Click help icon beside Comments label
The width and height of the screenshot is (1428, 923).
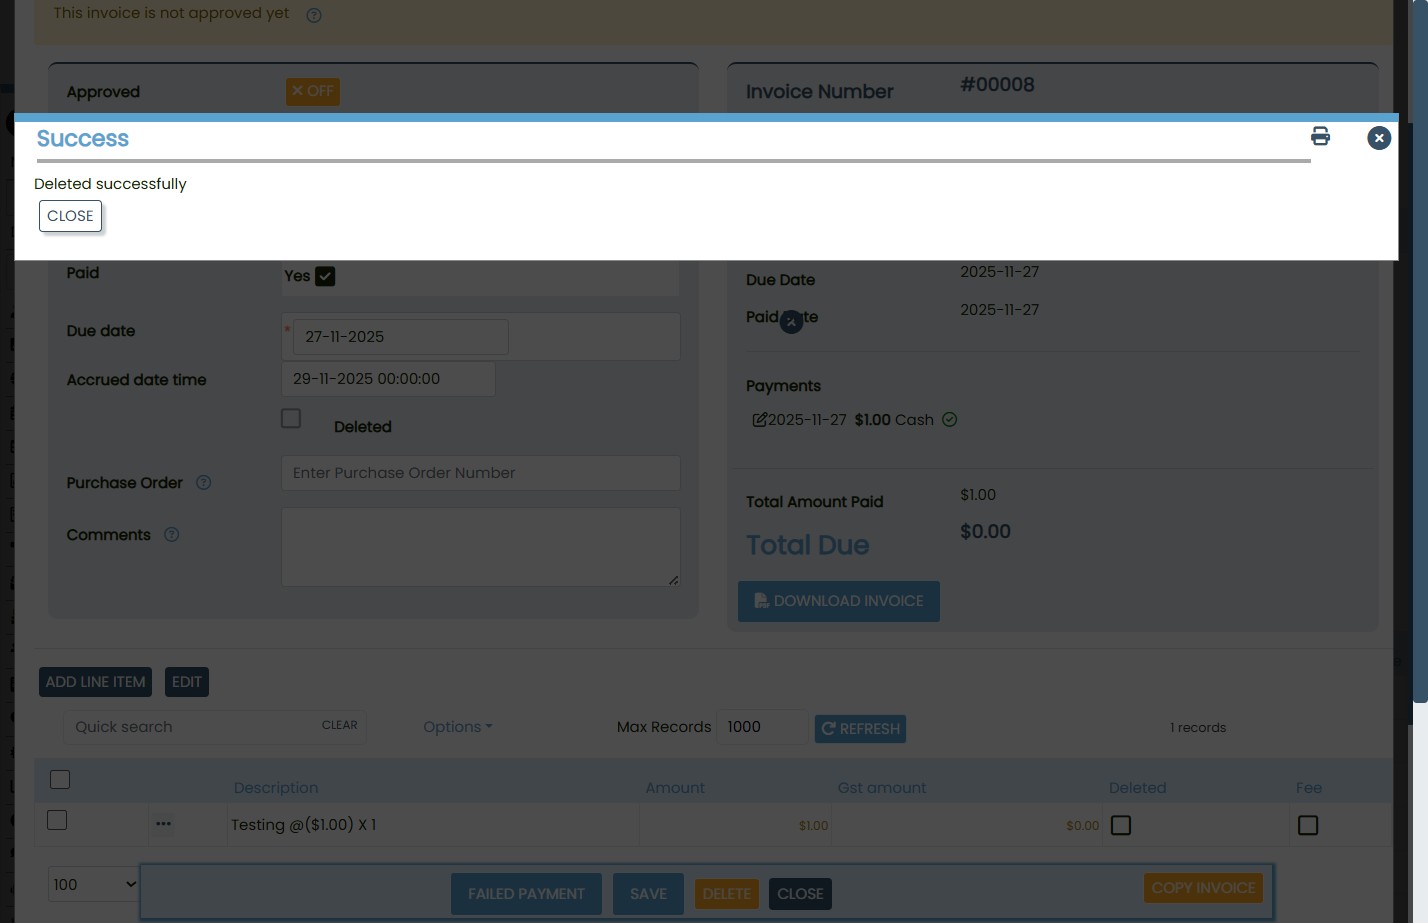coord(172,535)
